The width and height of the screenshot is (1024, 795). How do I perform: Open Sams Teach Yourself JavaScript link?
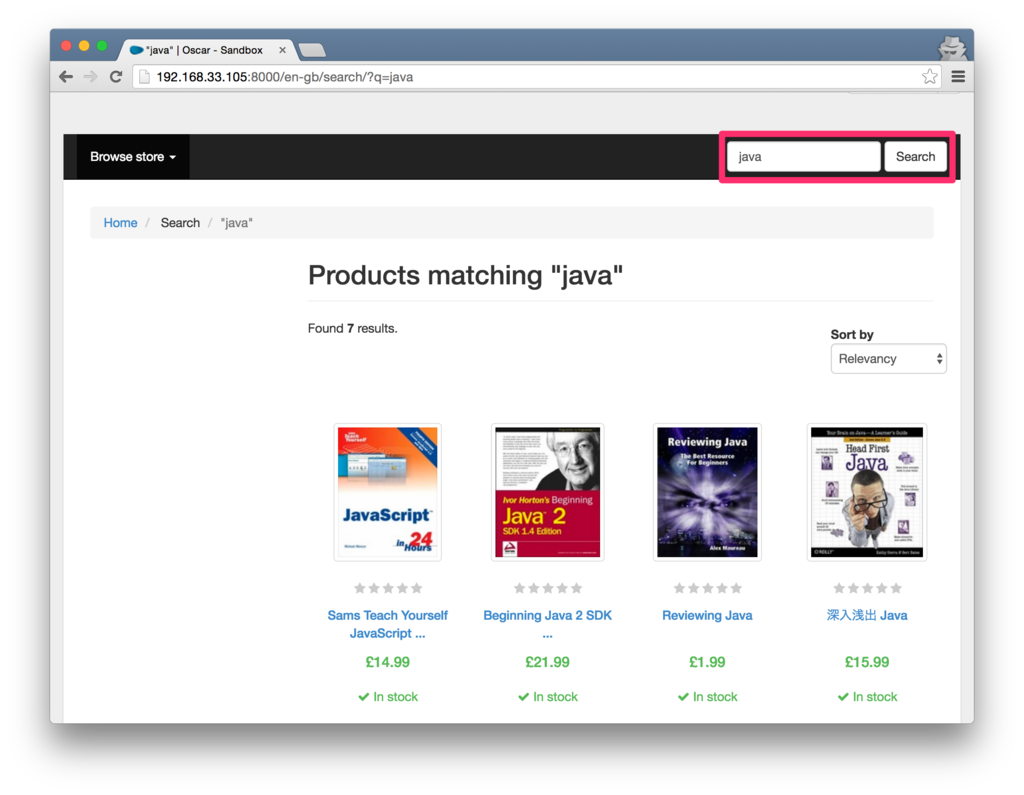click(x=387, y=624)
